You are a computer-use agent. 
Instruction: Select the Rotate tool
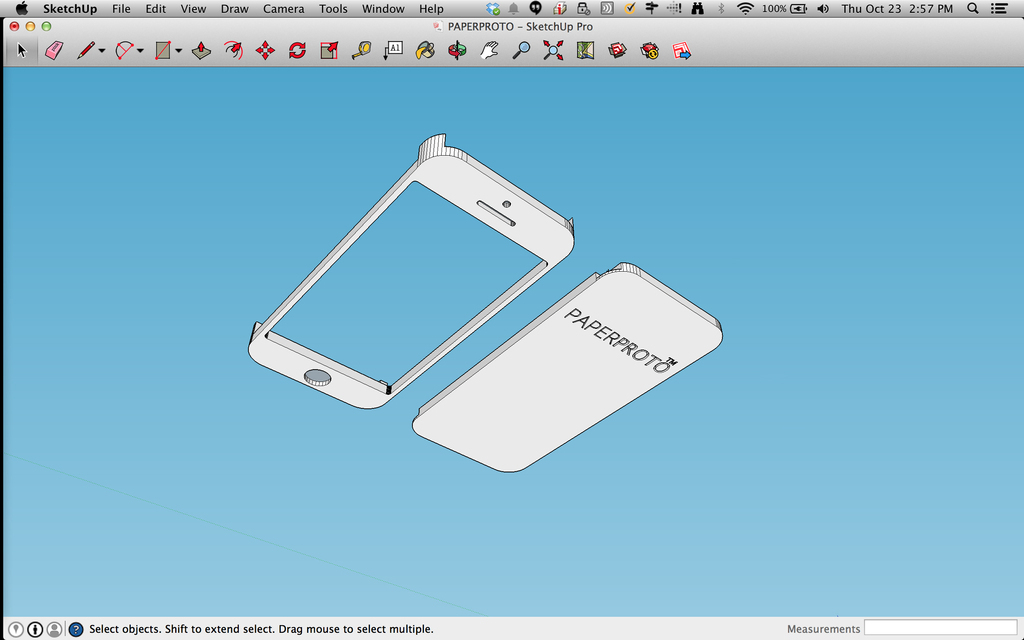297,50
